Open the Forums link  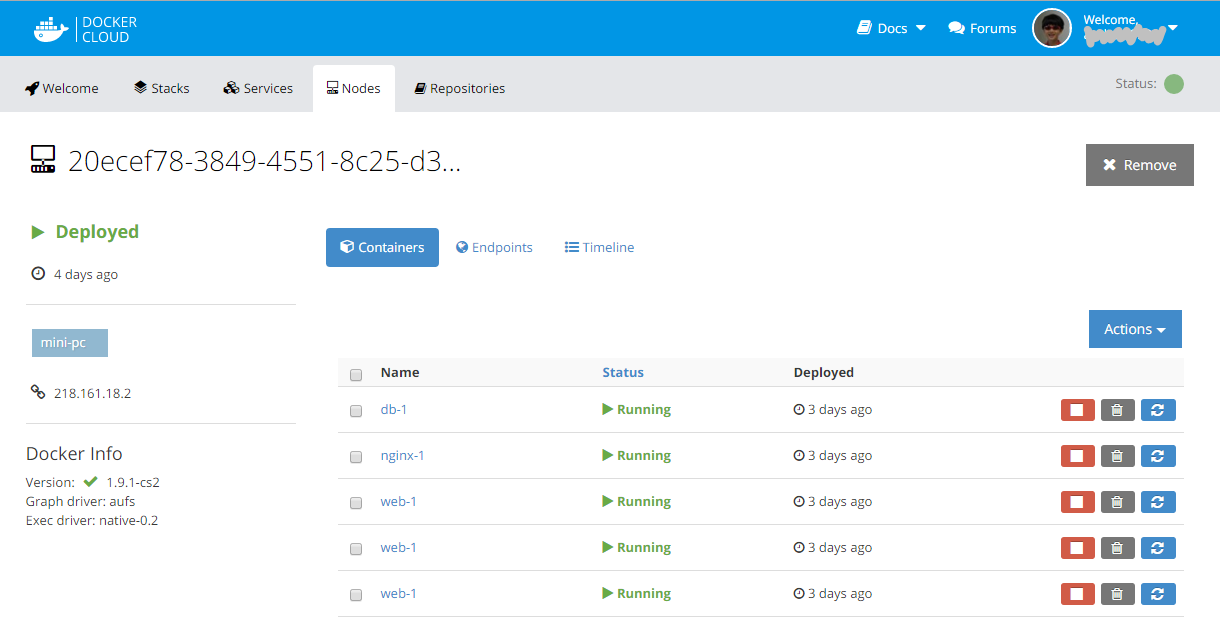[x=982, y=28]
